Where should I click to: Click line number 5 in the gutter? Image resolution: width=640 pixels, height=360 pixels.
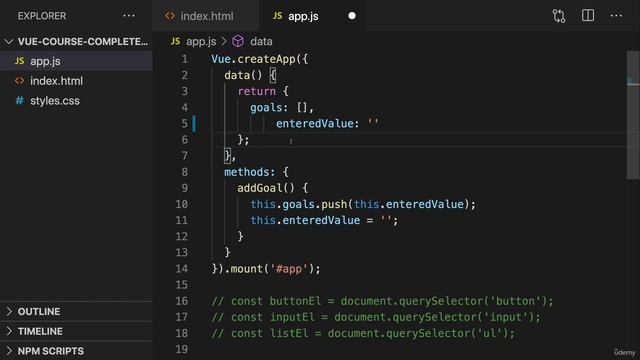pos(185,123)
